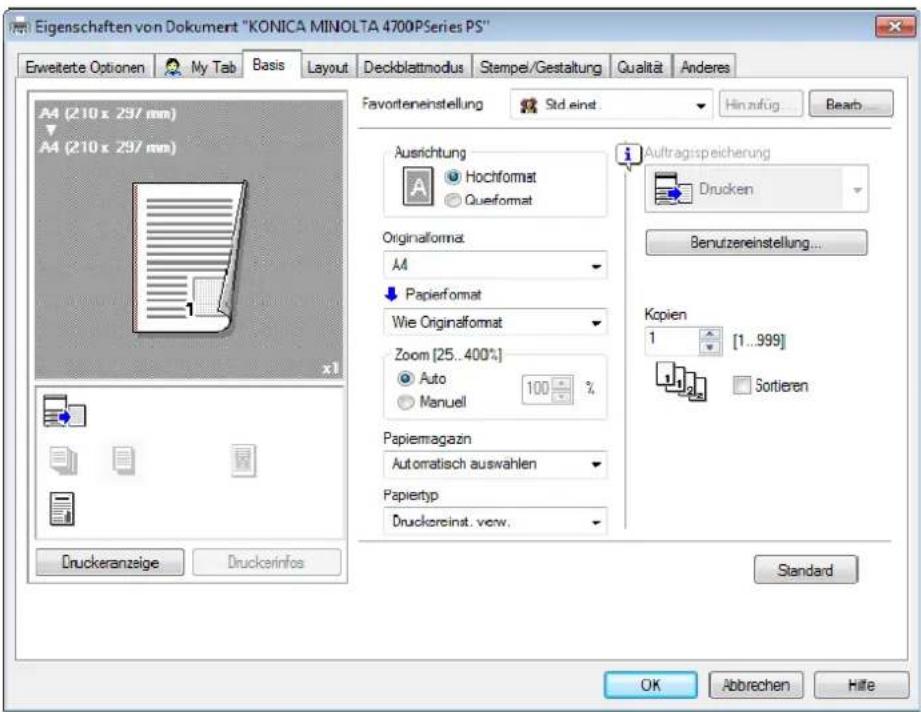Open the Auftragspeicherung Drucken dropdown
The height and width of the screenshot is (712, 921).
click(757, 189)
